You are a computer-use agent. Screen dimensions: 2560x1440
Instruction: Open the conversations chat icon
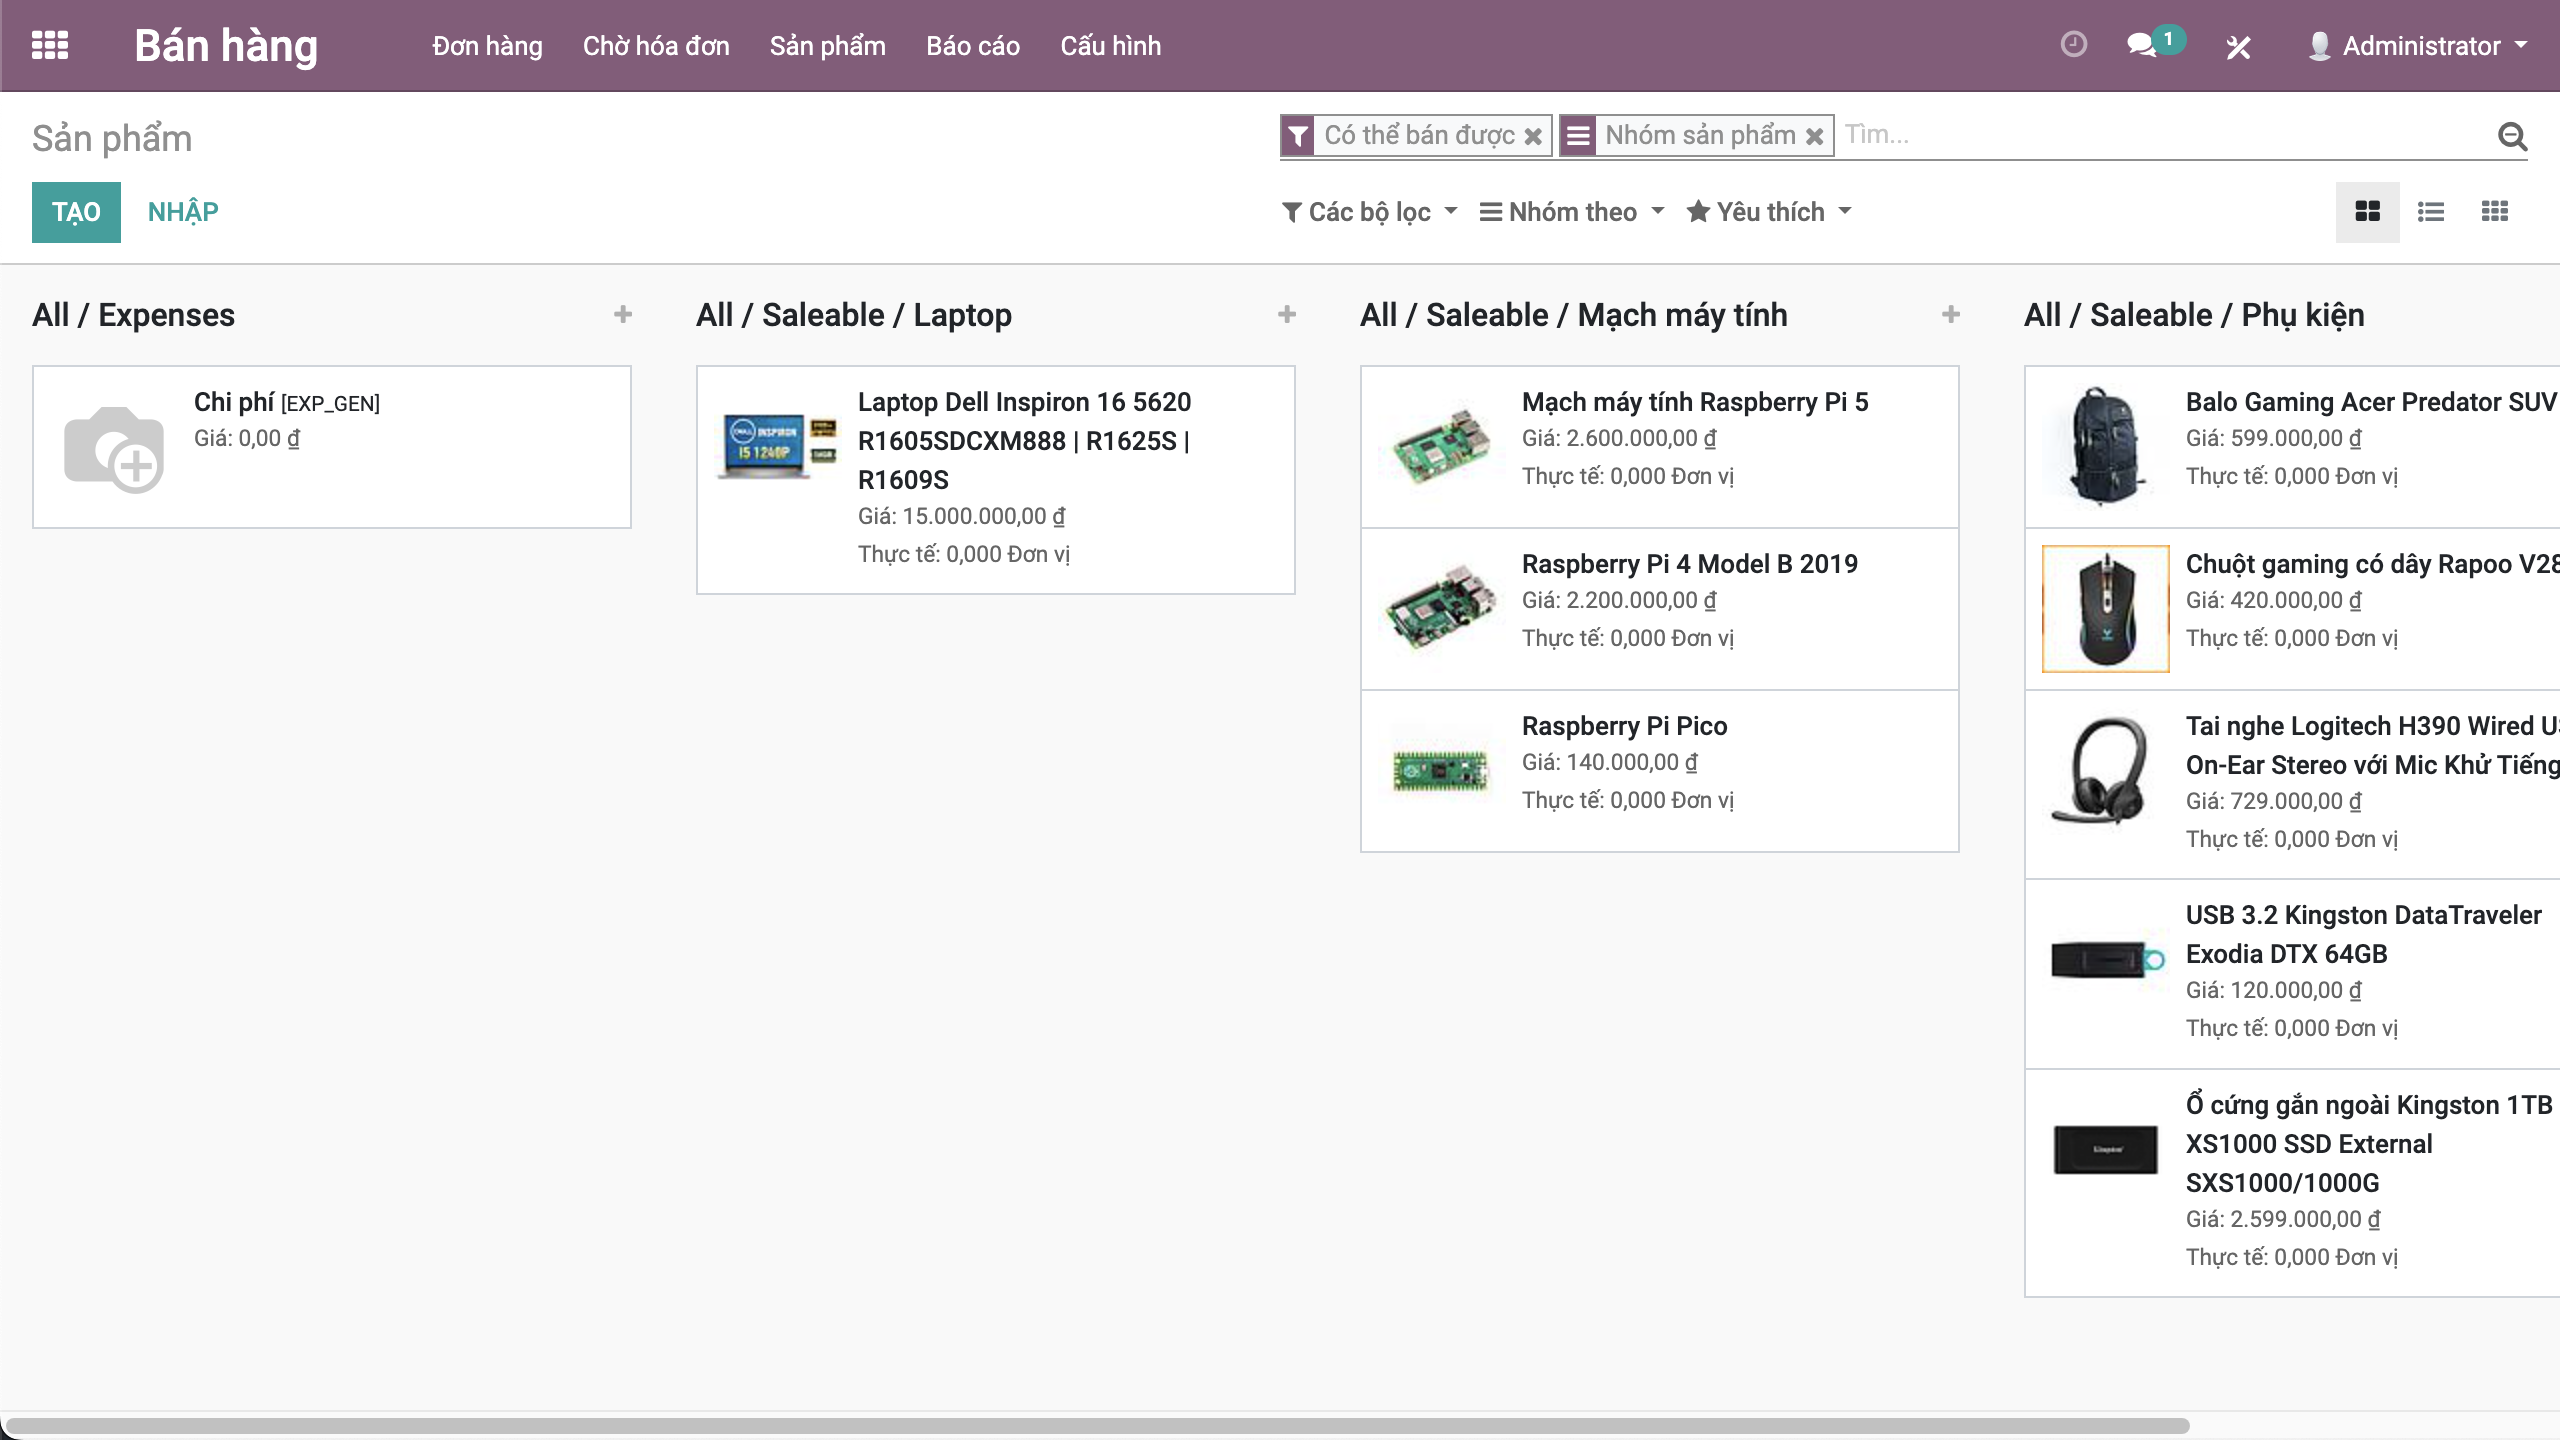[x=2141, y=45]
